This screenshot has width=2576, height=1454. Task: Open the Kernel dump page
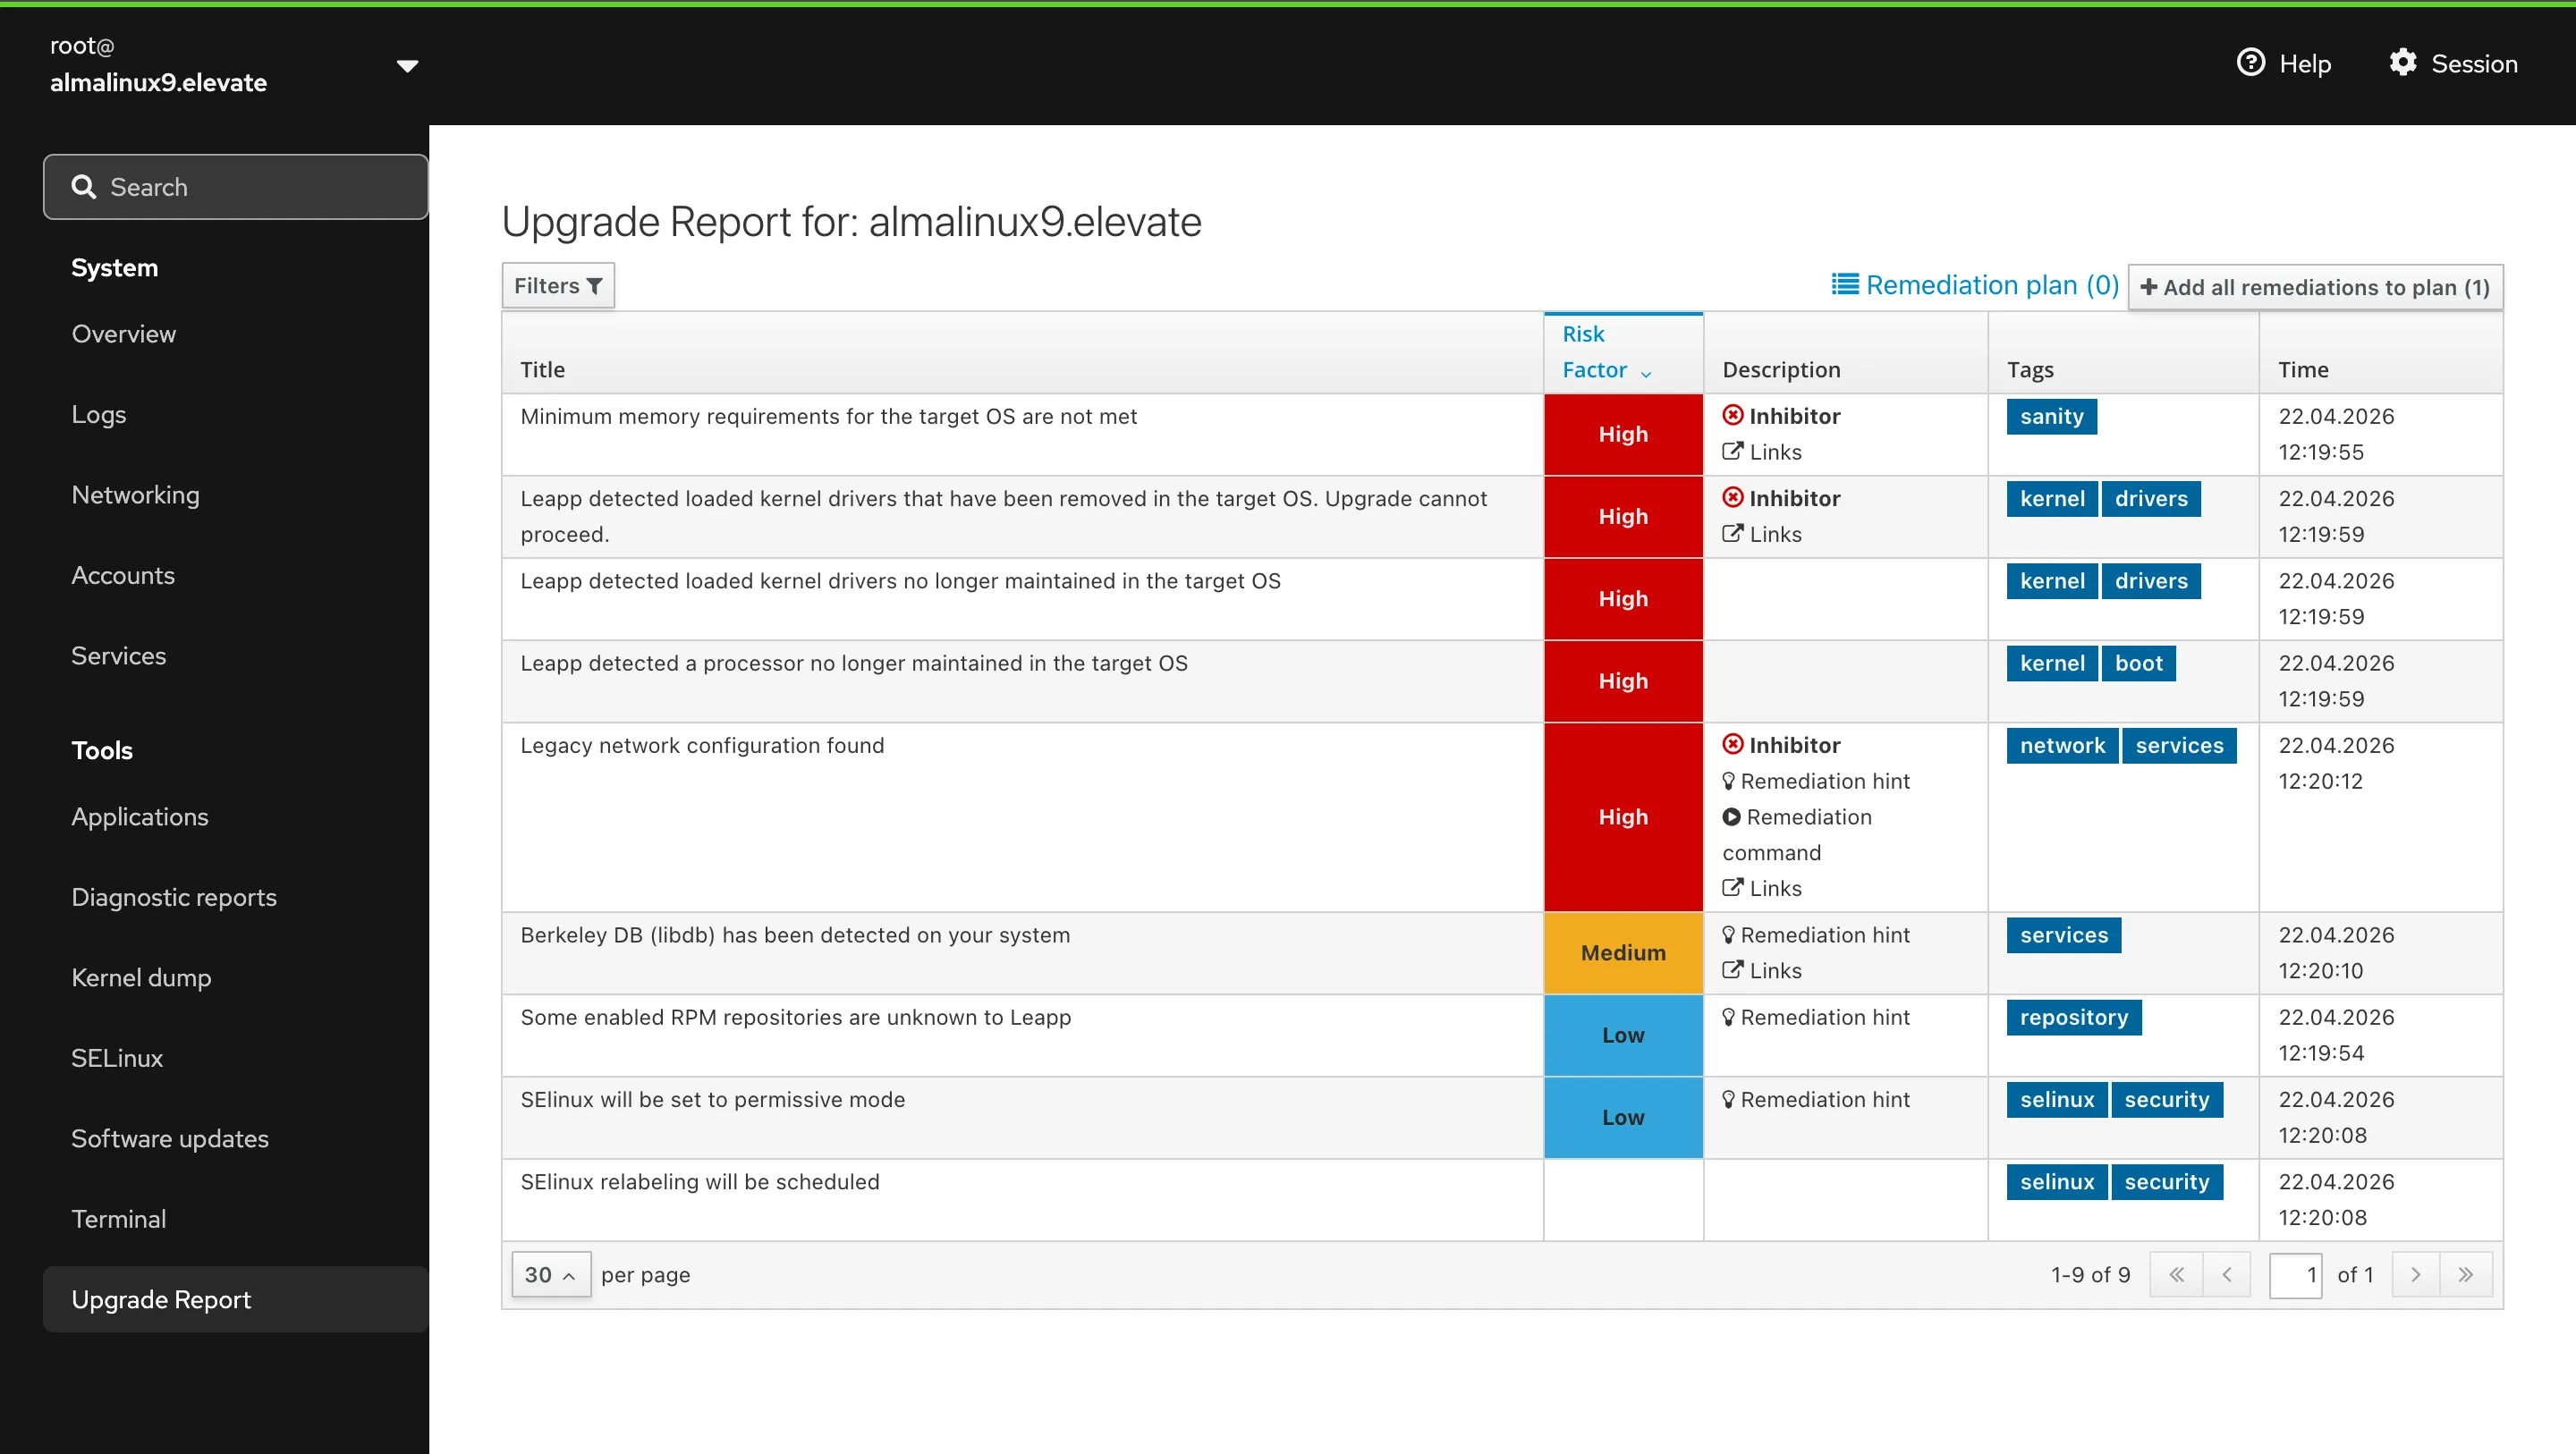click(x=141, y=977)
